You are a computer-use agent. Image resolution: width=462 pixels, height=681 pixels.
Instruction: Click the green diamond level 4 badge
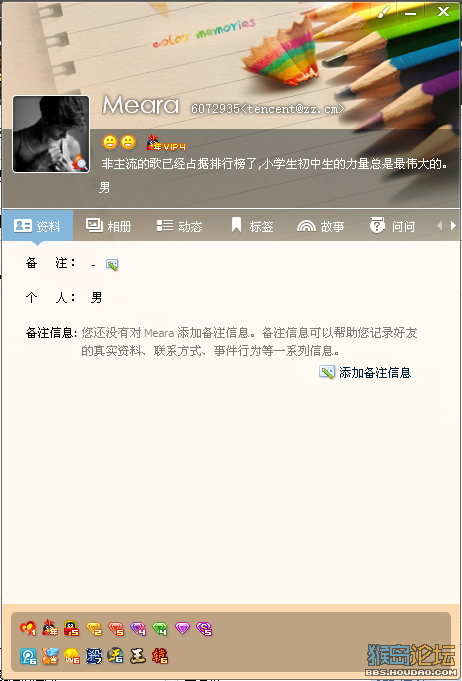tap(160, 628)
